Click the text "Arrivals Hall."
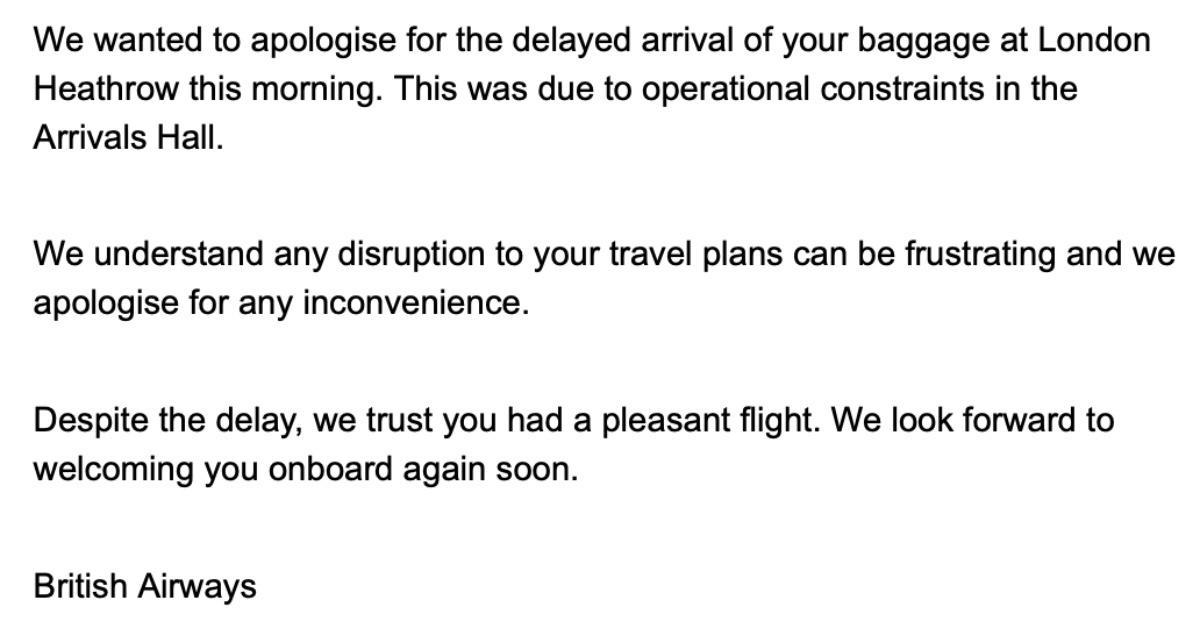Screen dimensions: 1200x641 (x=128, y=137)
